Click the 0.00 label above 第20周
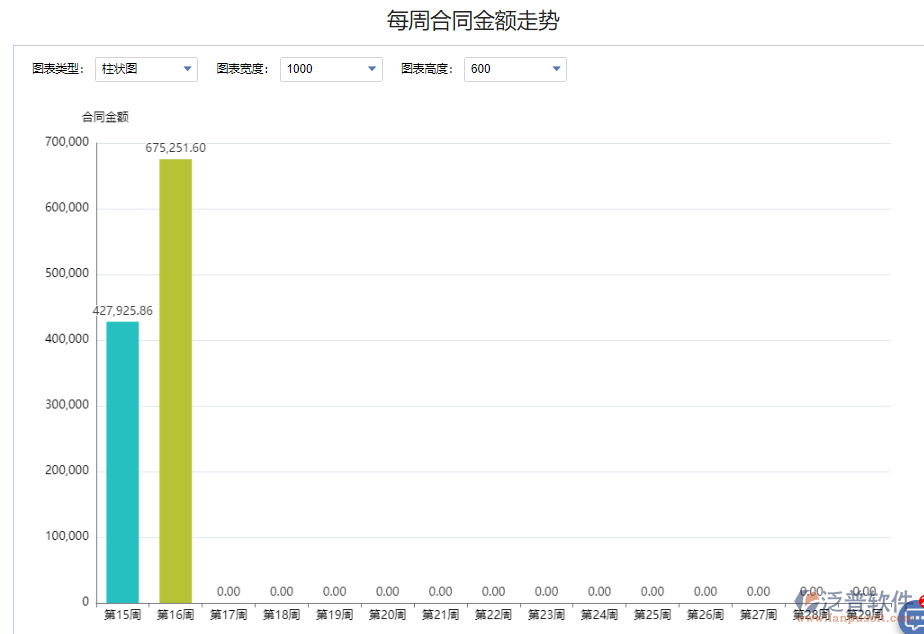Viewport: 924px width, 634px height. click(x=387, y=591)
